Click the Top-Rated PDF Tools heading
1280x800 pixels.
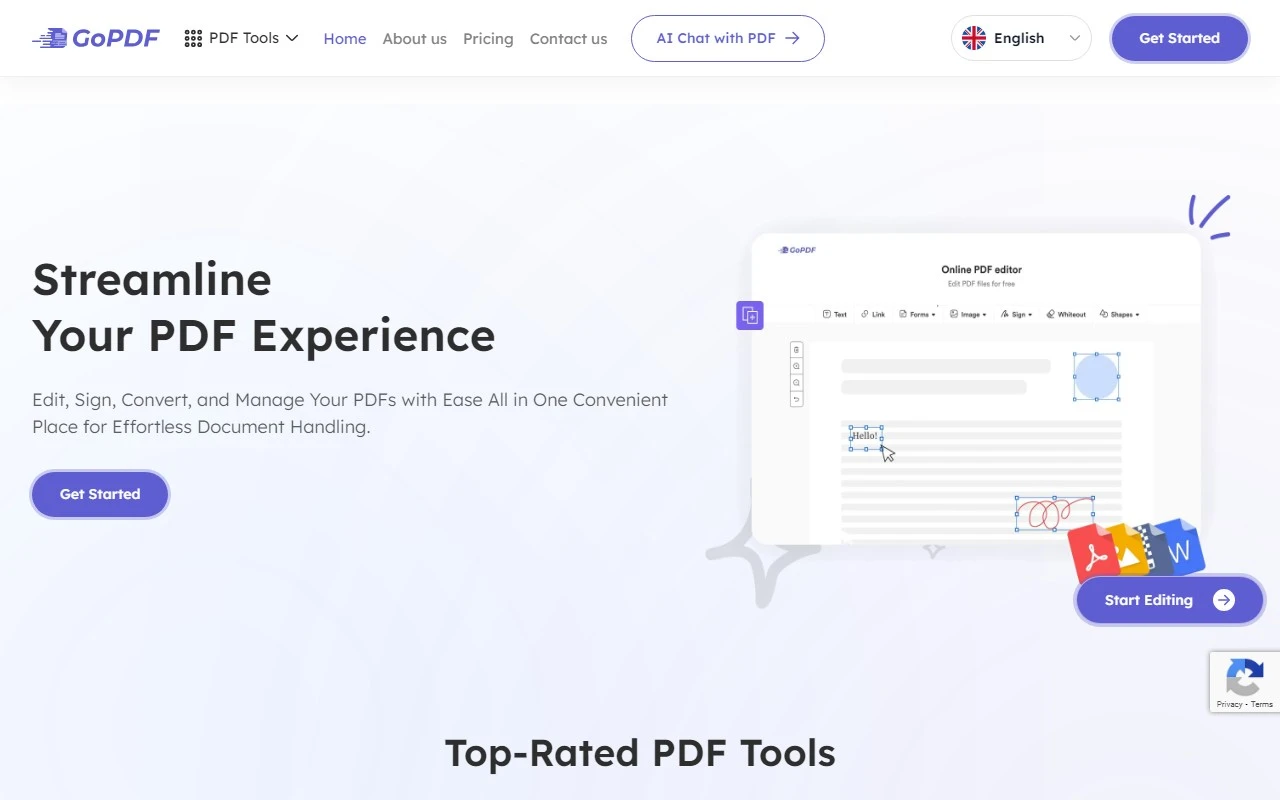pyautogui.click(x=640, y=753)
